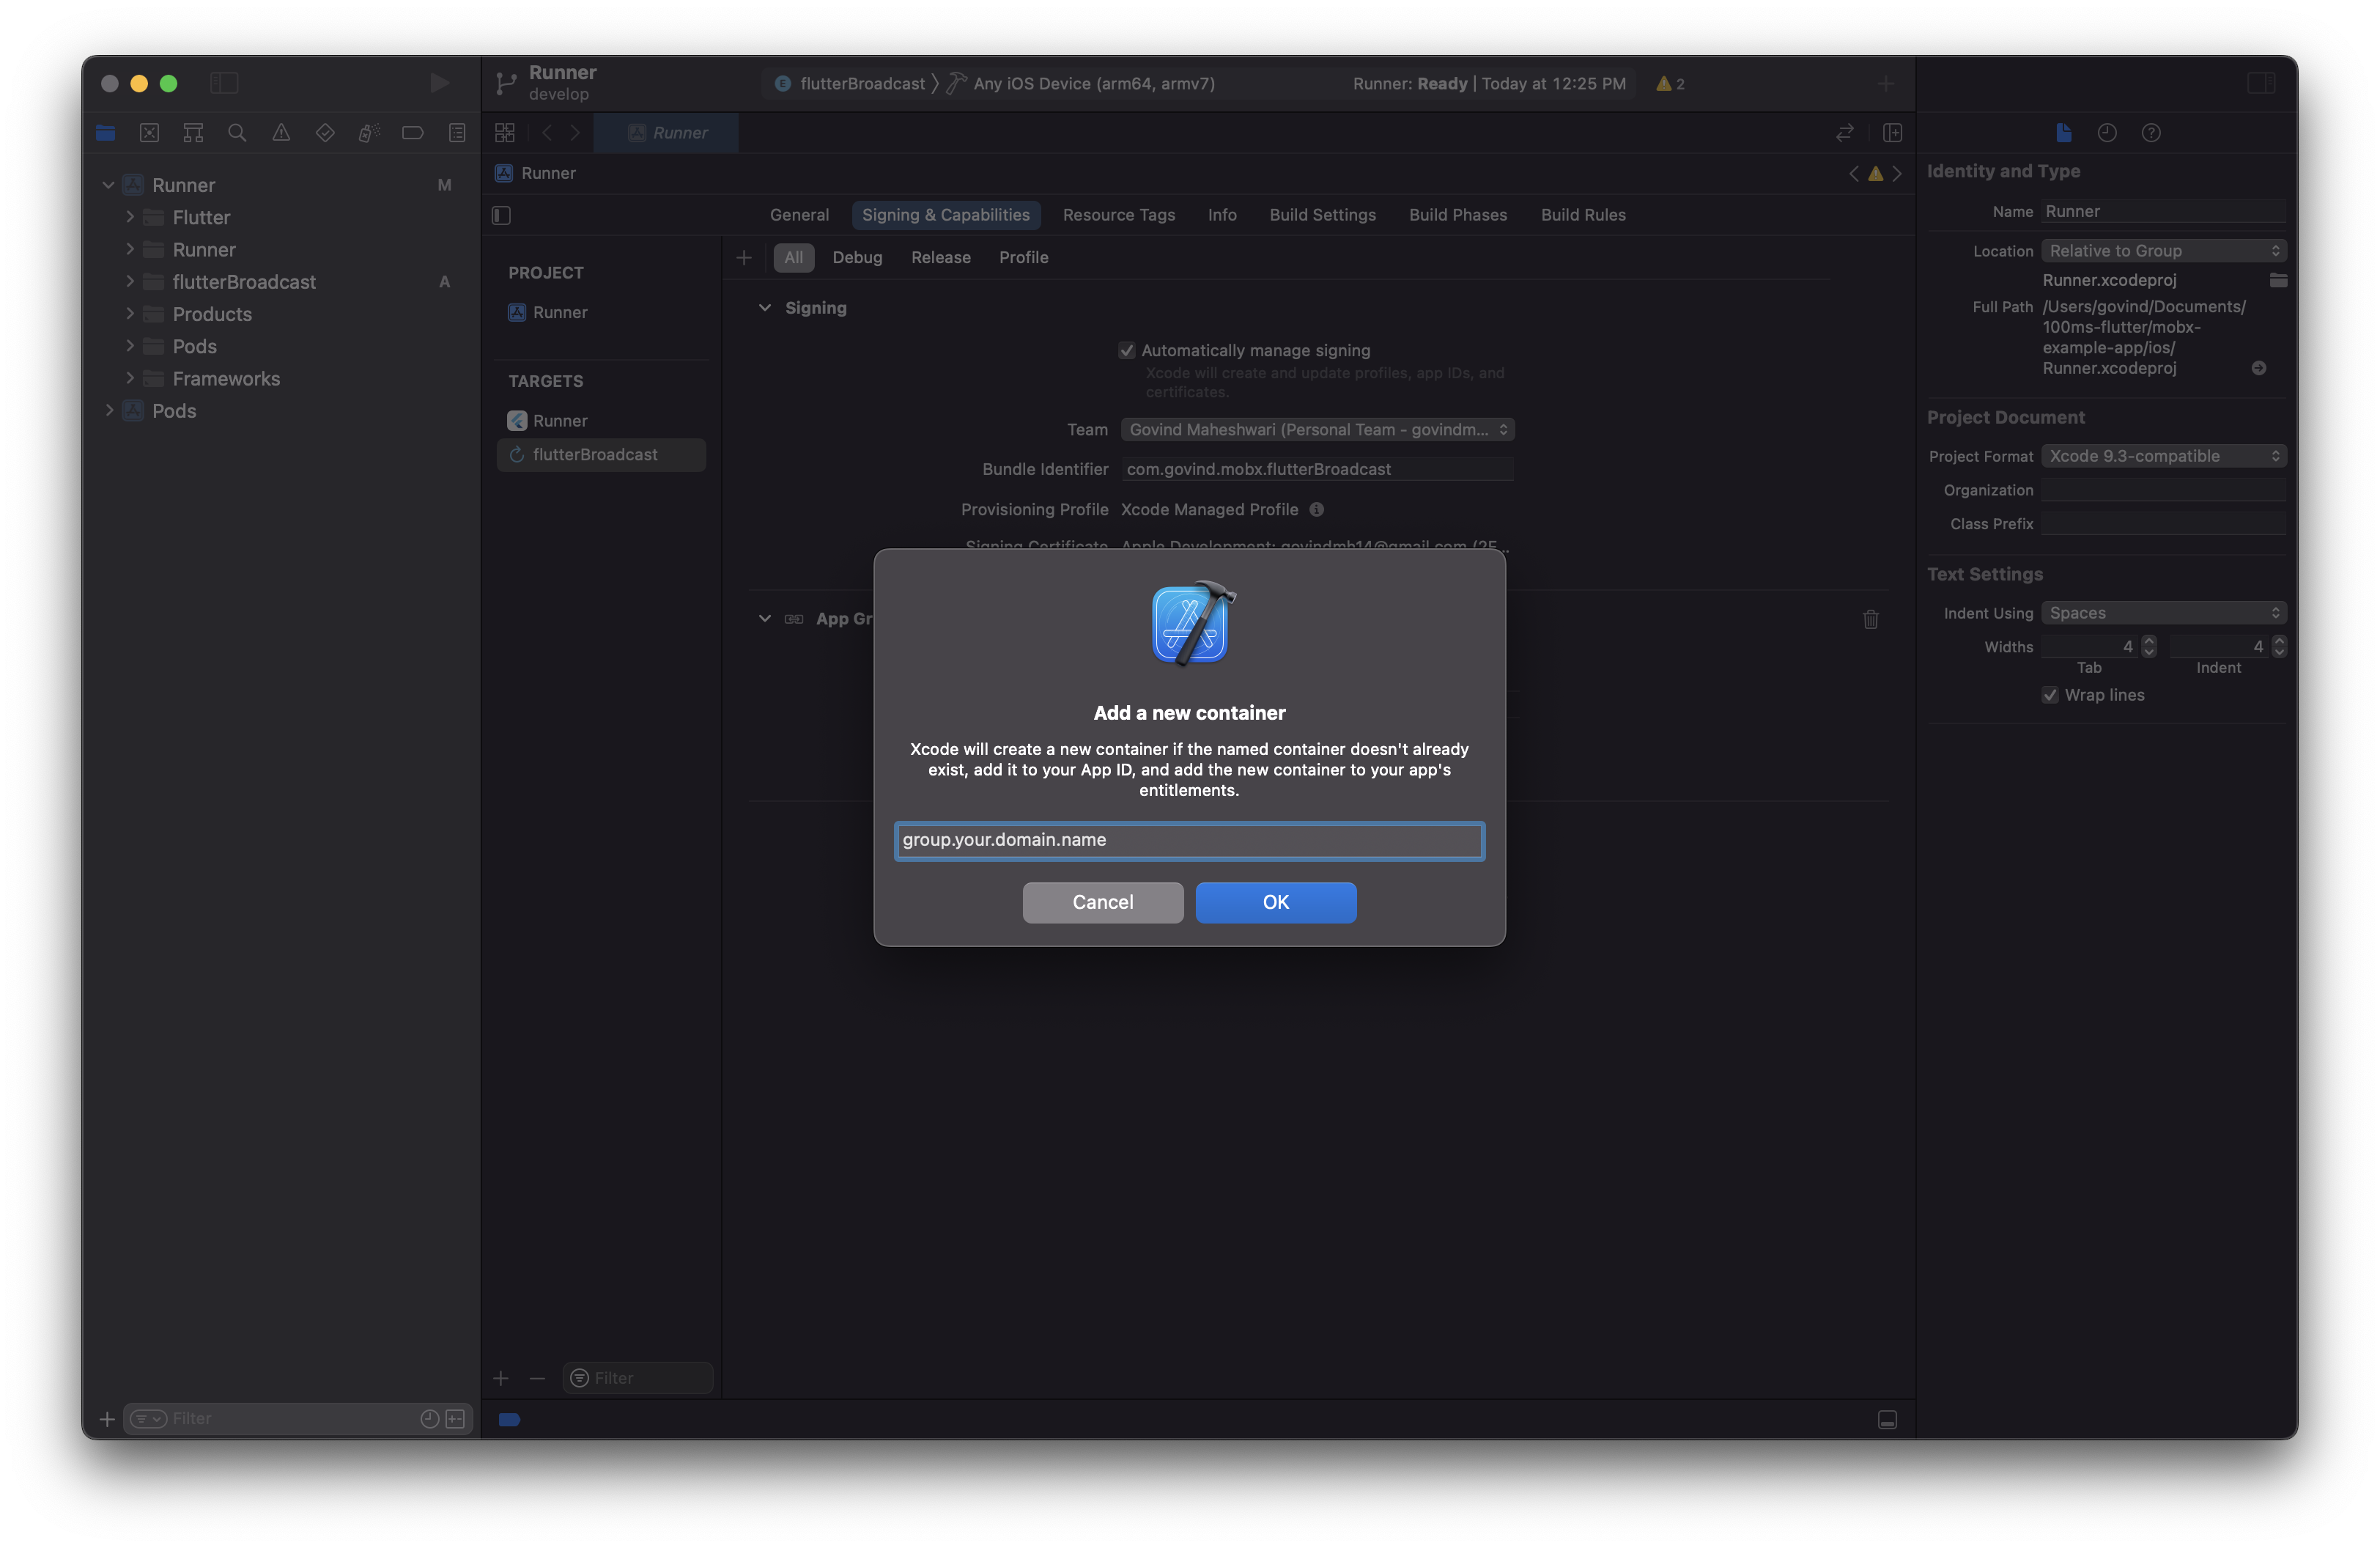Image resolution: width=2380 pixels, height=1548 pixels.
Task: Uncheck Automatically manage signing
Action: [x=1126, y=350]
